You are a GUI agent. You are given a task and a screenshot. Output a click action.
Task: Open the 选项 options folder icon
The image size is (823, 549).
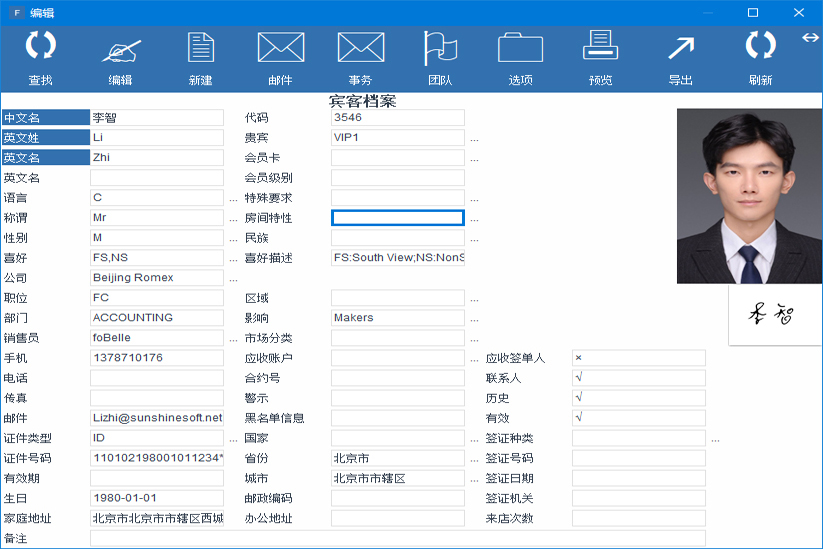520,48
